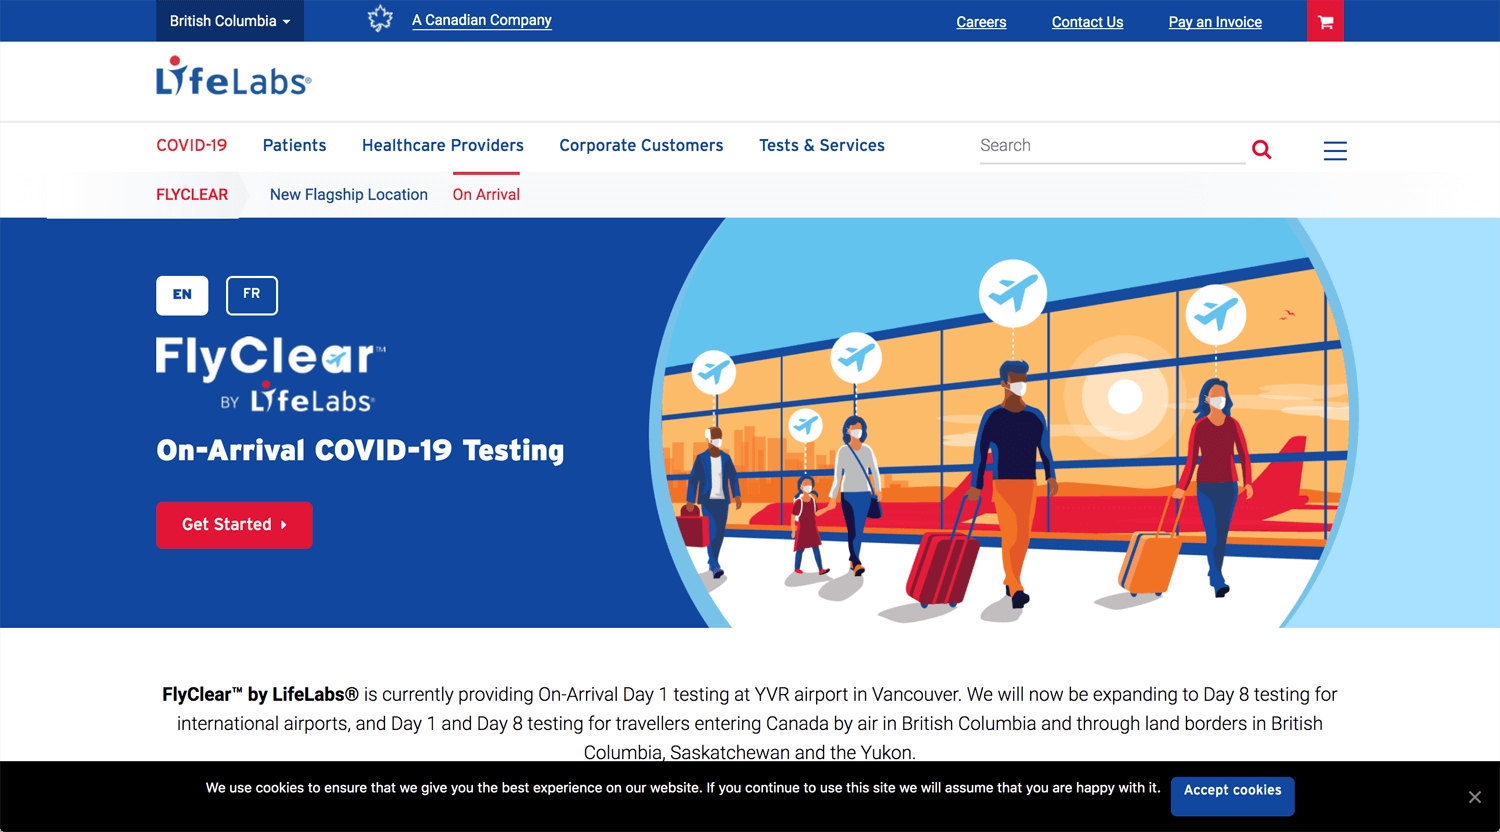
Task: Go to New Flagship Location page
Action: 349,195
